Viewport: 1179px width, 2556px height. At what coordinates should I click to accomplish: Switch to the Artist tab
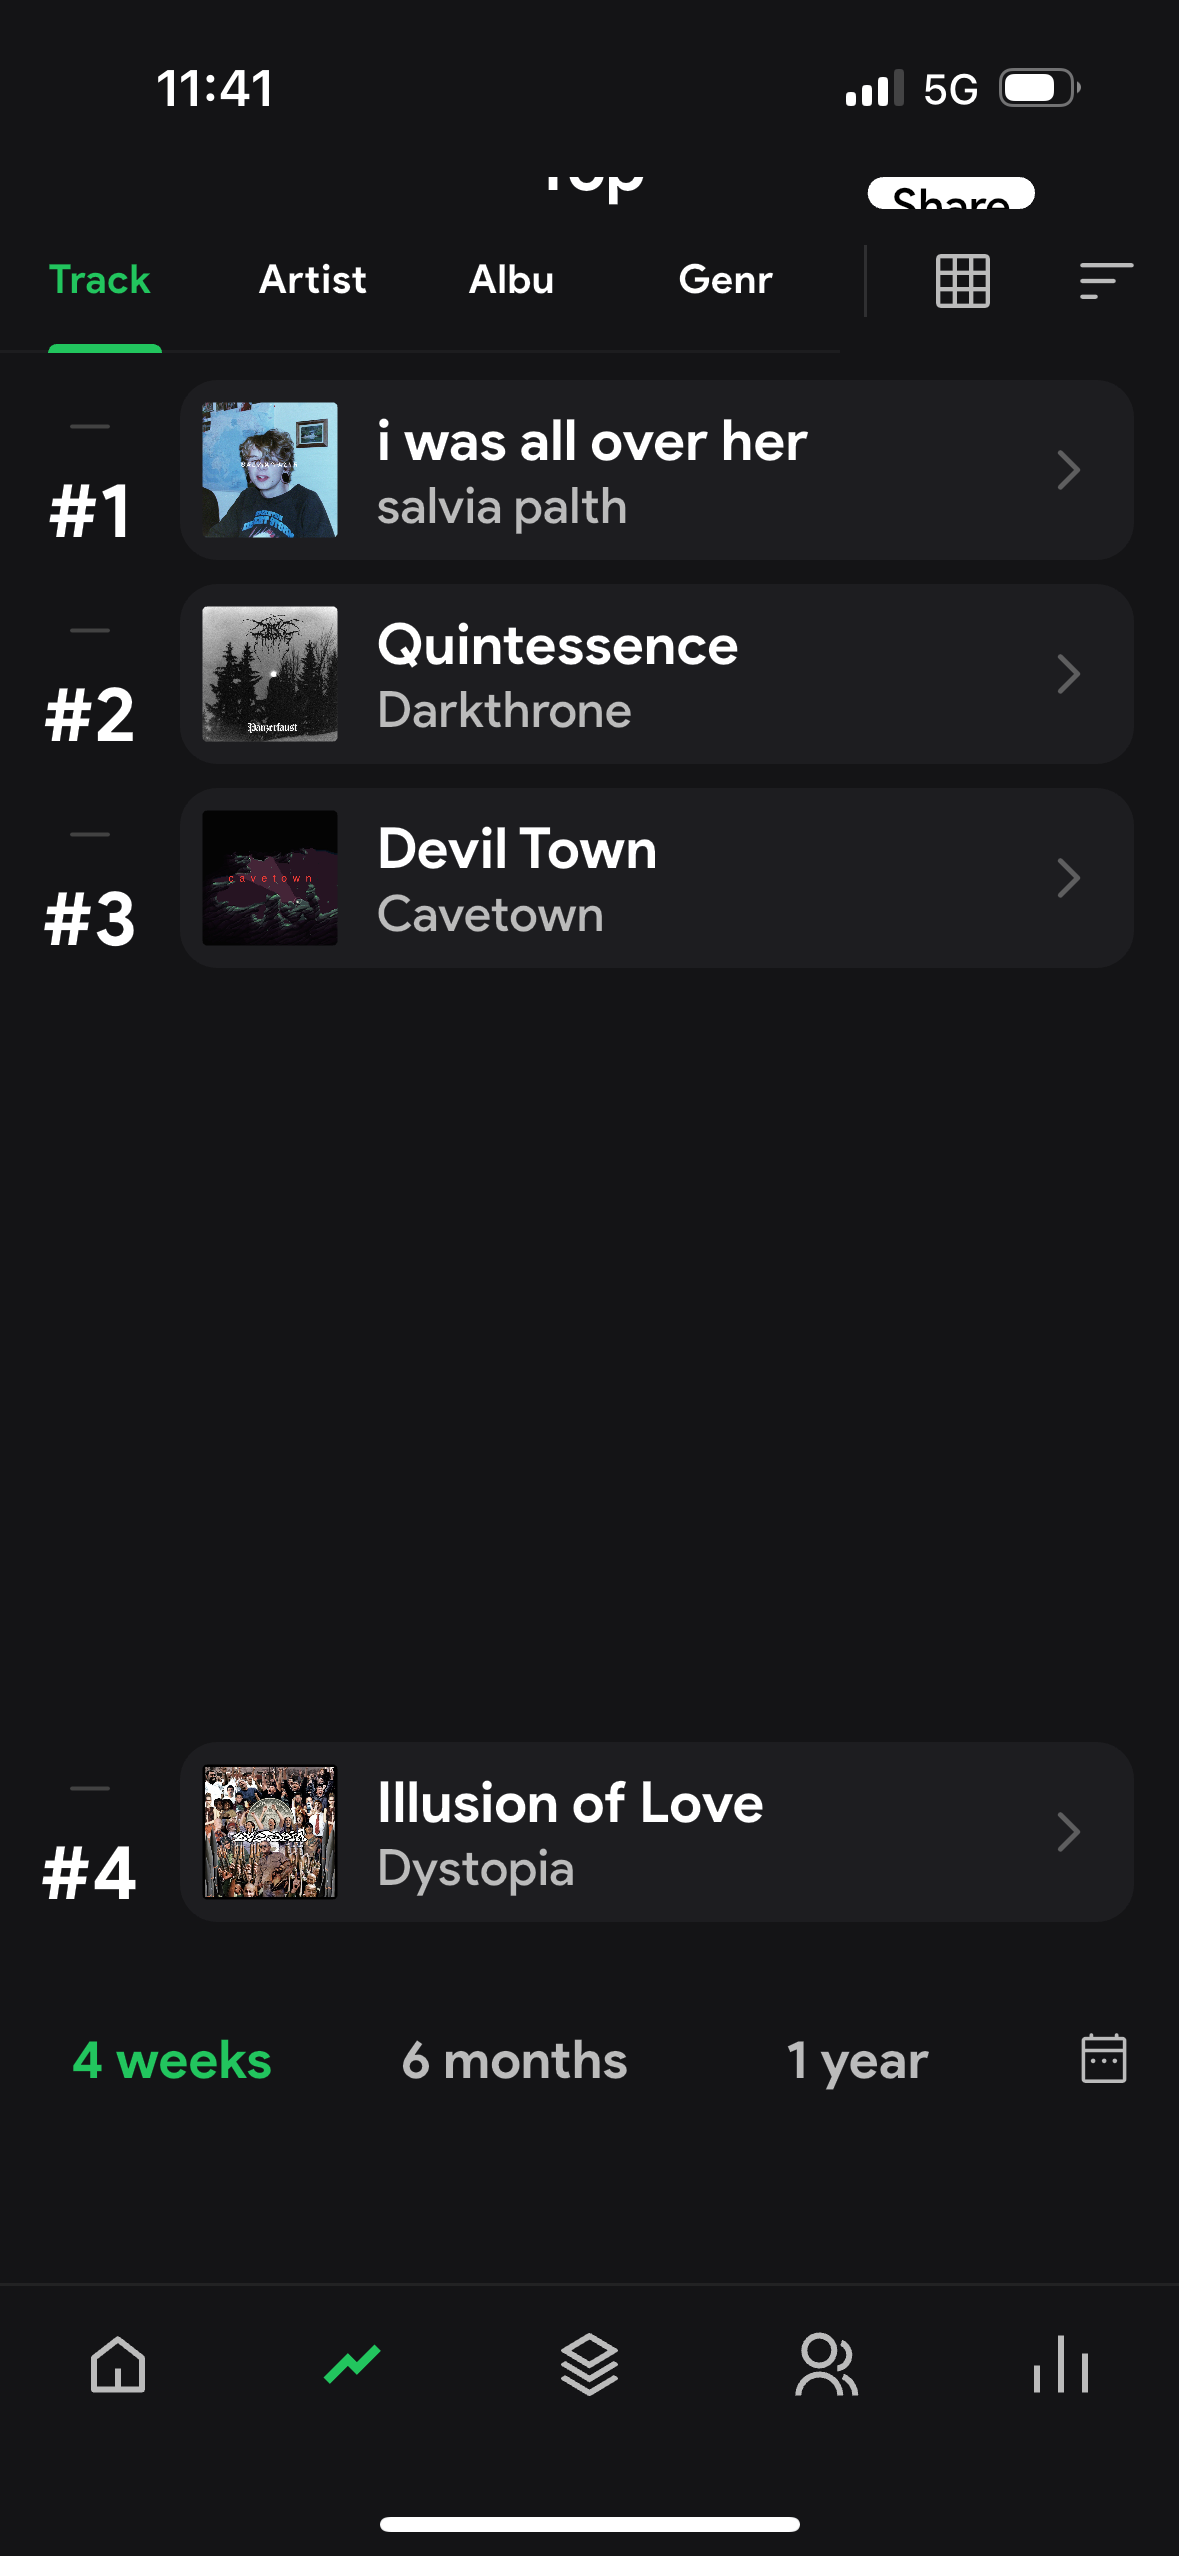tap(313, 280)
